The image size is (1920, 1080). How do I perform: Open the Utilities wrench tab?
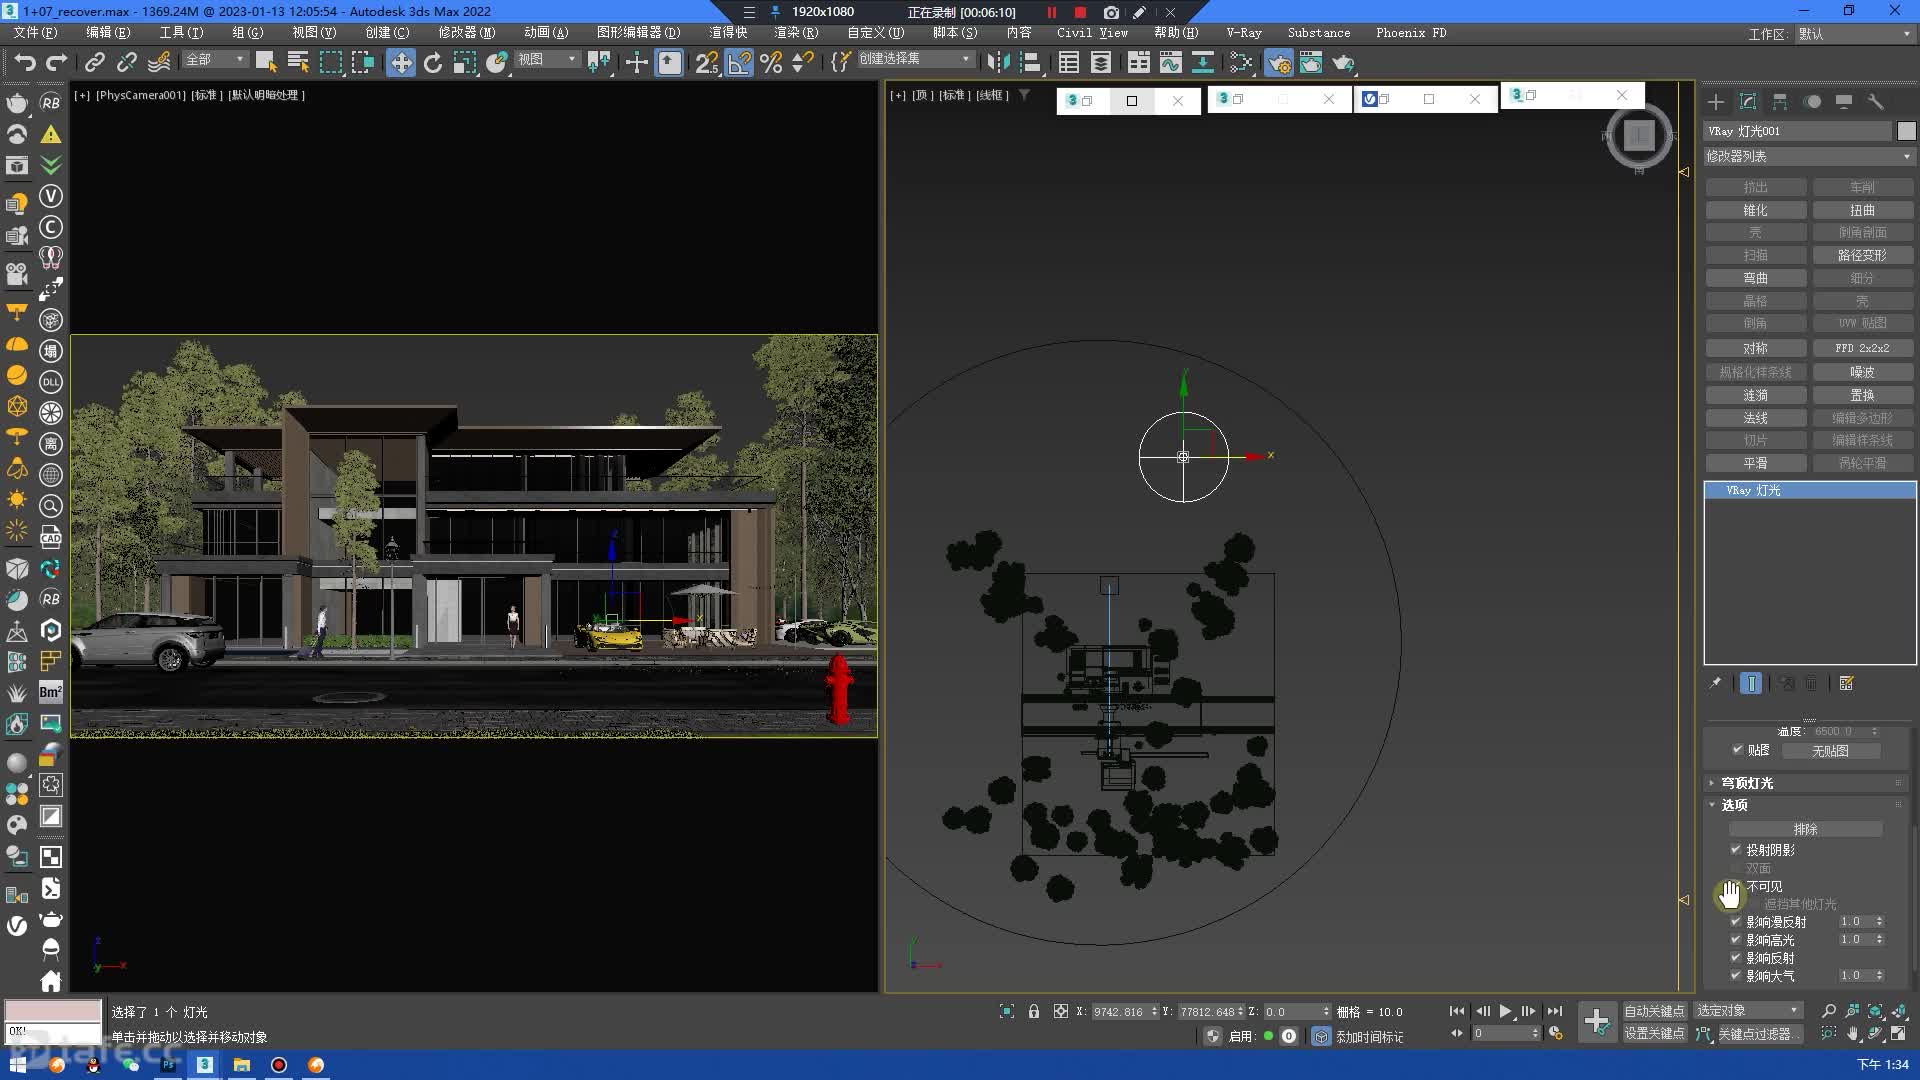coord(1876,101)
